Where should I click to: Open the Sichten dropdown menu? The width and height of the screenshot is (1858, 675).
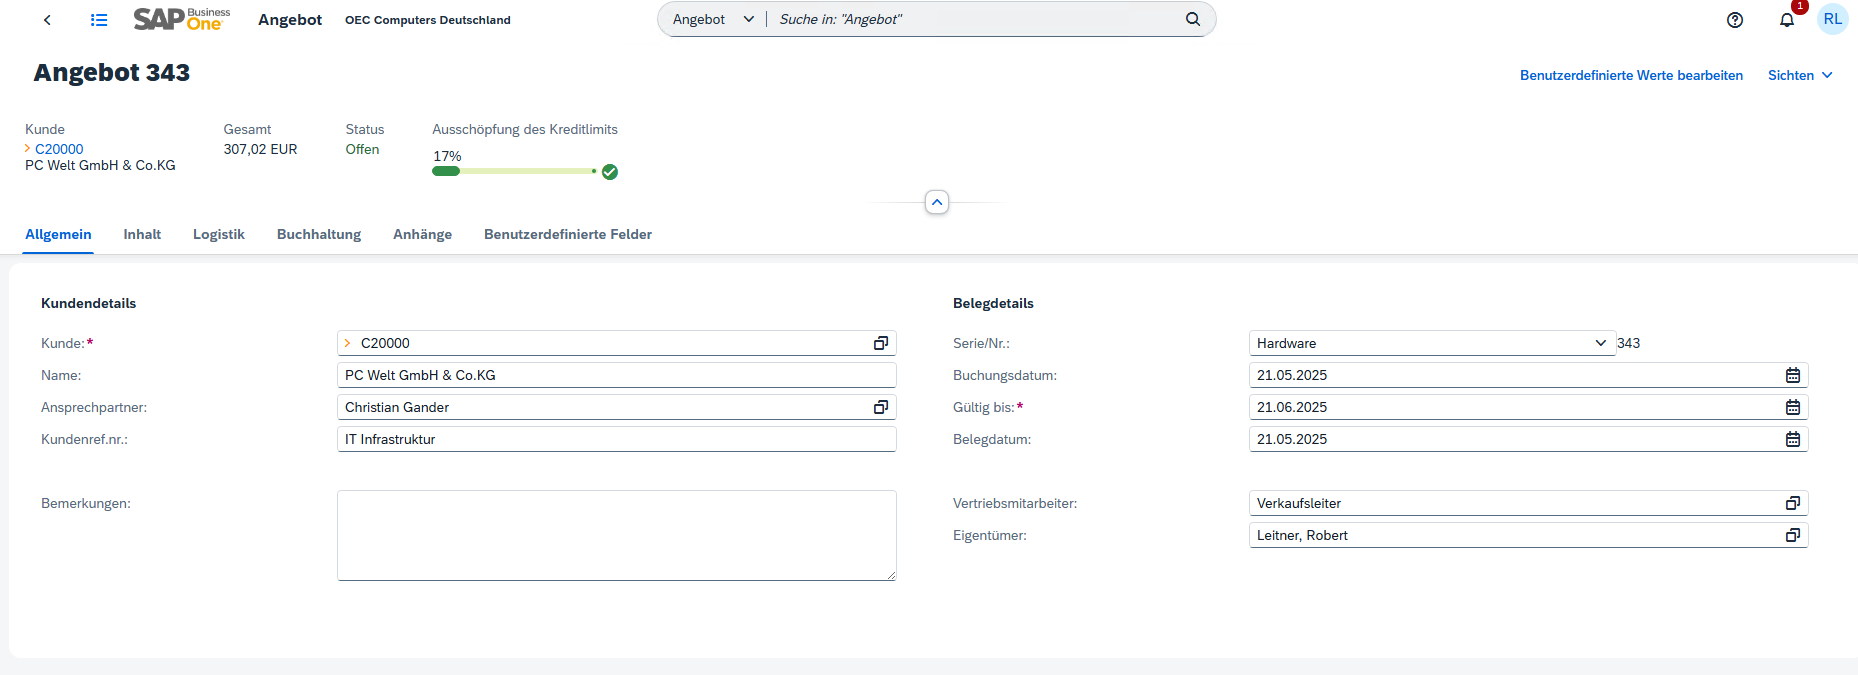(1800, 75)
